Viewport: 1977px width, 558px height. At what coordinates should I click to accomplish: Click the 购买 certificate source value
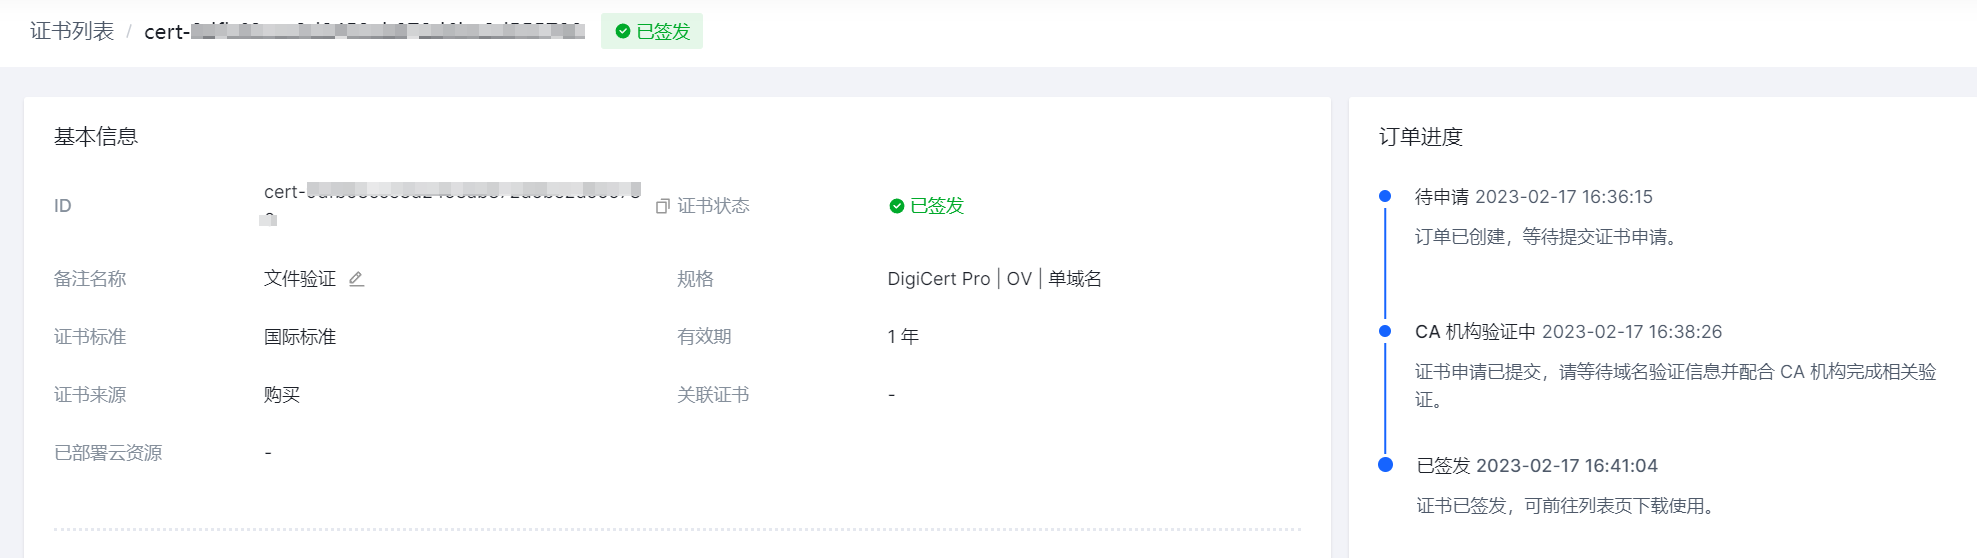tap(282, 395)
